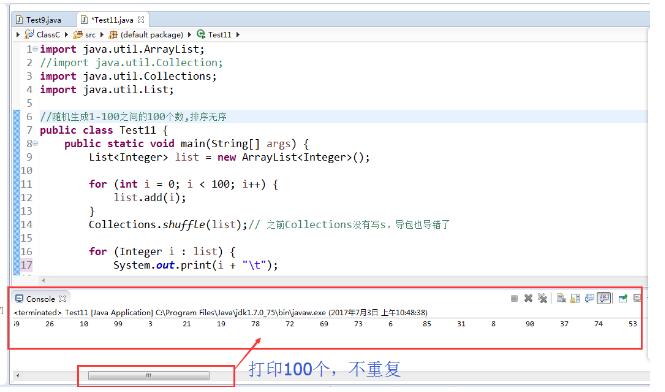Switch to the Test9.java editor tab
Viewport: 665px width, 392px height.
[x=39, y=20]
